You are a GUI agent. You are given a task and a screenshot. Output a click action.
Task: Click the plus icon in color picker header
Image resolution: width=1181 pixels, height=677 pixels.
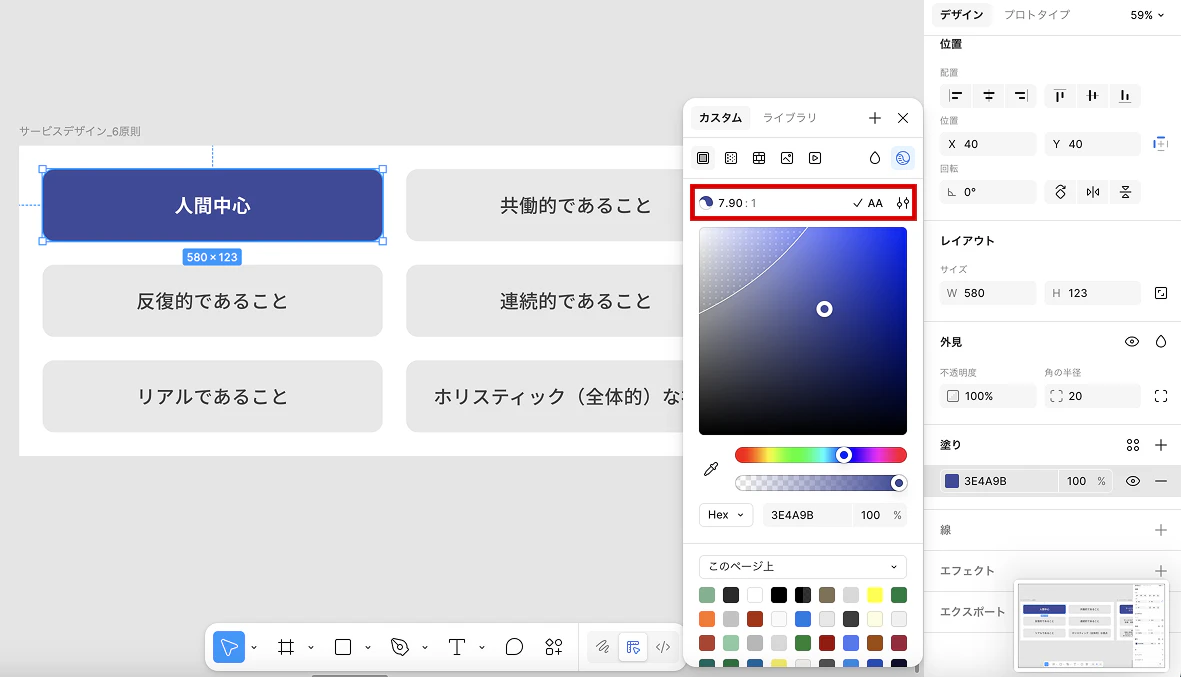pos(874,118)
